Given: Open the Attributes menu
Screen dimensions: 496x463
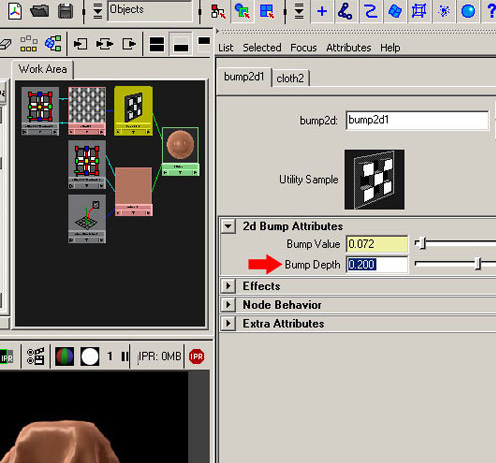Looking at the screenshot, I should (349, 48).
